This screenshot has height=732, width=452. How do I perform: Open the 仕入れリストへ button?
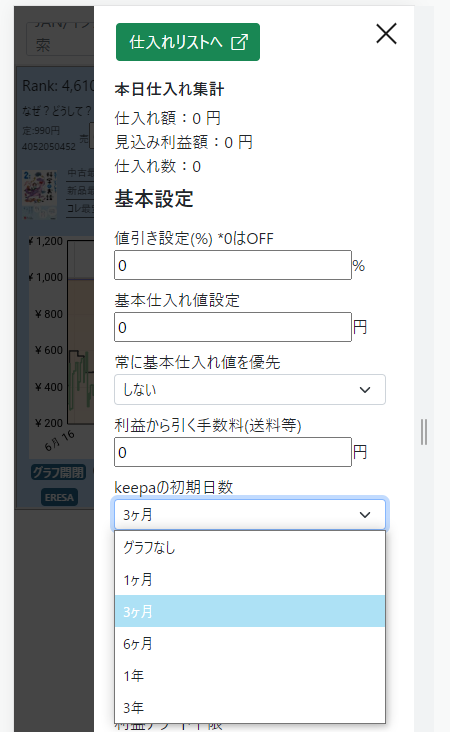pyautogui.click(x=188, y=42)
